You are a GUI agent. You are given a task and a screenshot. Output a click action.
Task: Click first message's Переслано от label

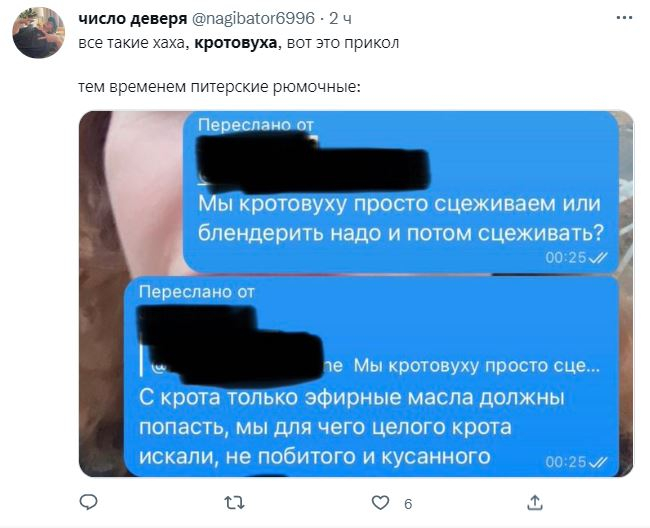[256, 125]
